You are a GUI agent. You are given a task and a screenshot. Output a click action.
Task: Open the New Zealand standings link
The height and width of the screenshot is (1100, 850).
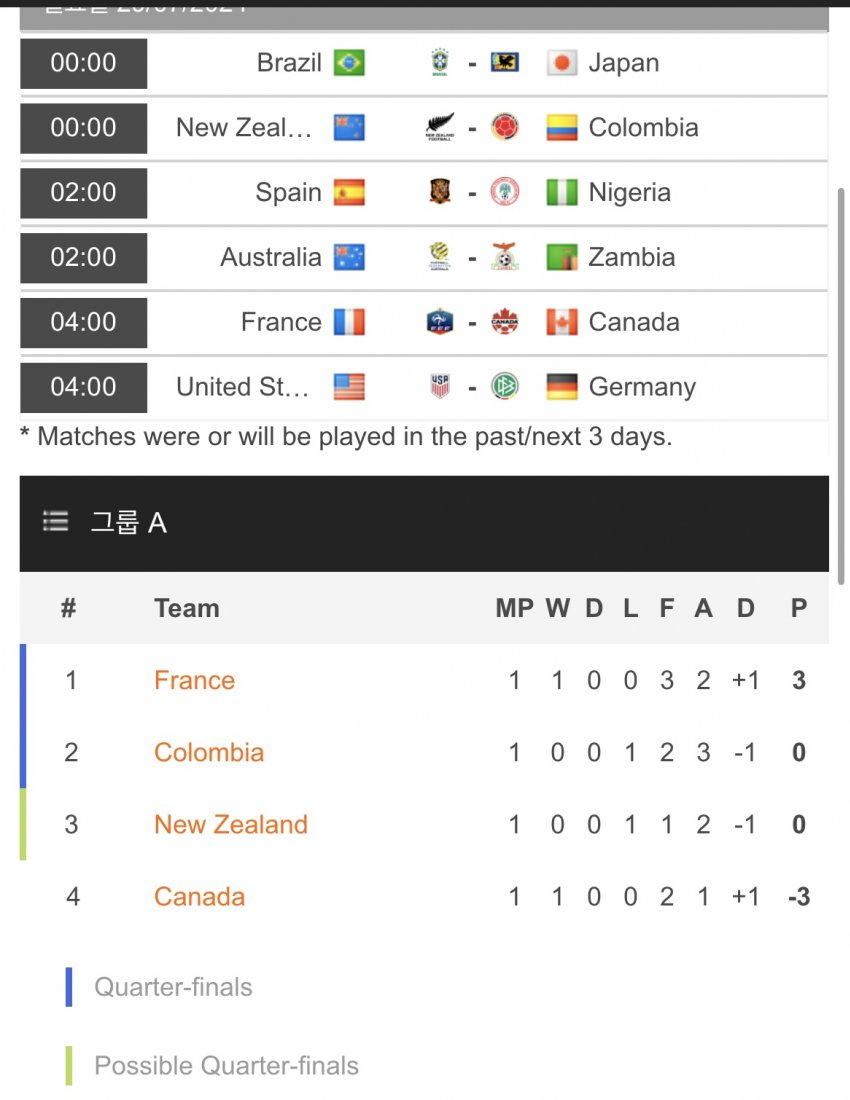click(x=231, y=825)
